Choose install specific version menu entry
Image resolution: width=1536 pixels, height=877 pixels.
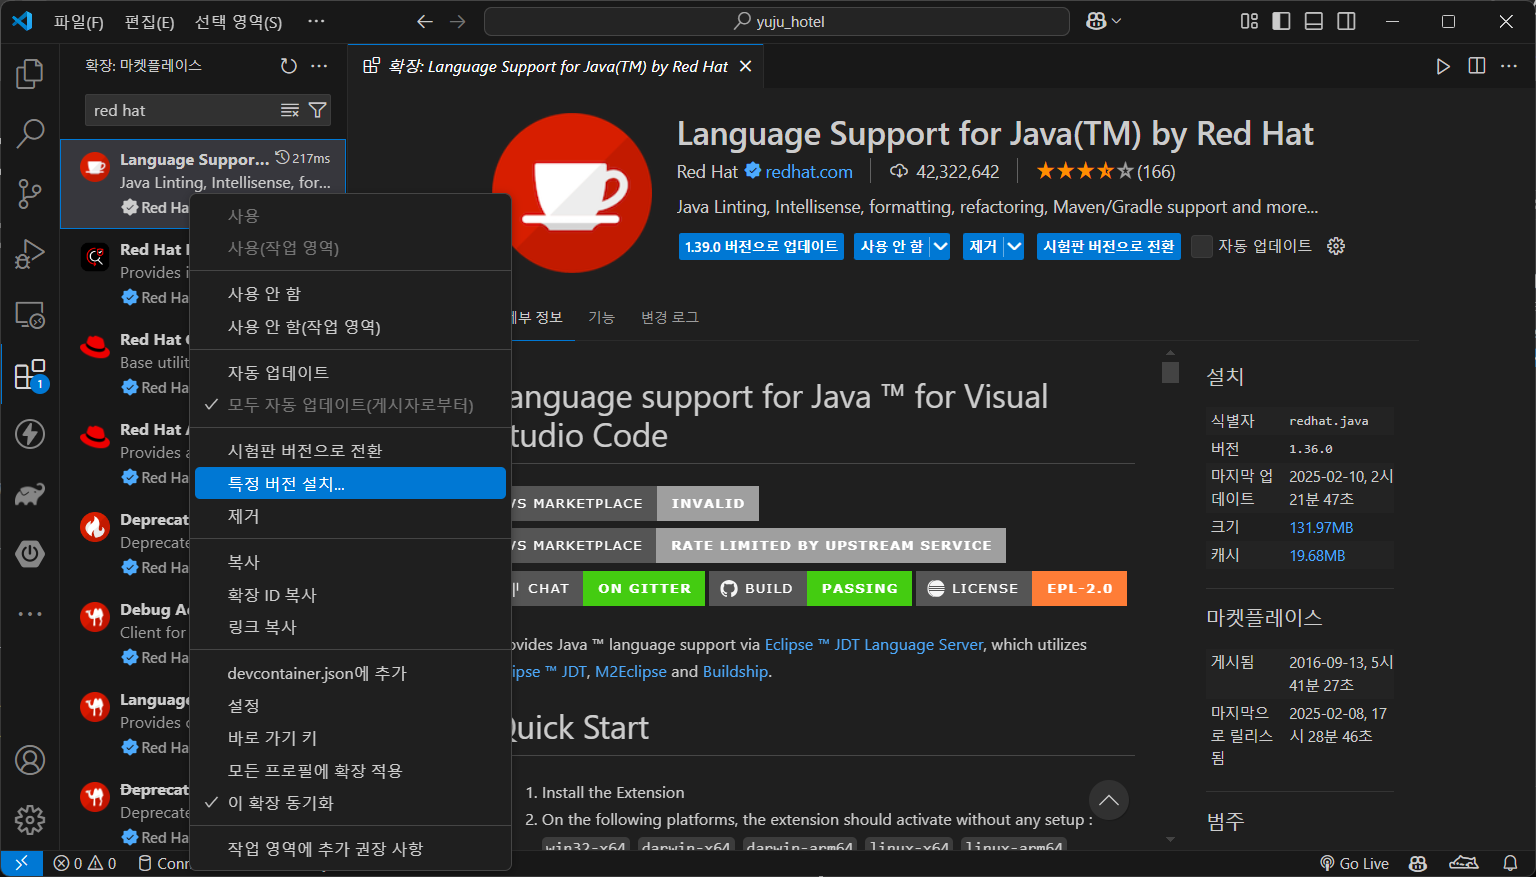point(350,483)
